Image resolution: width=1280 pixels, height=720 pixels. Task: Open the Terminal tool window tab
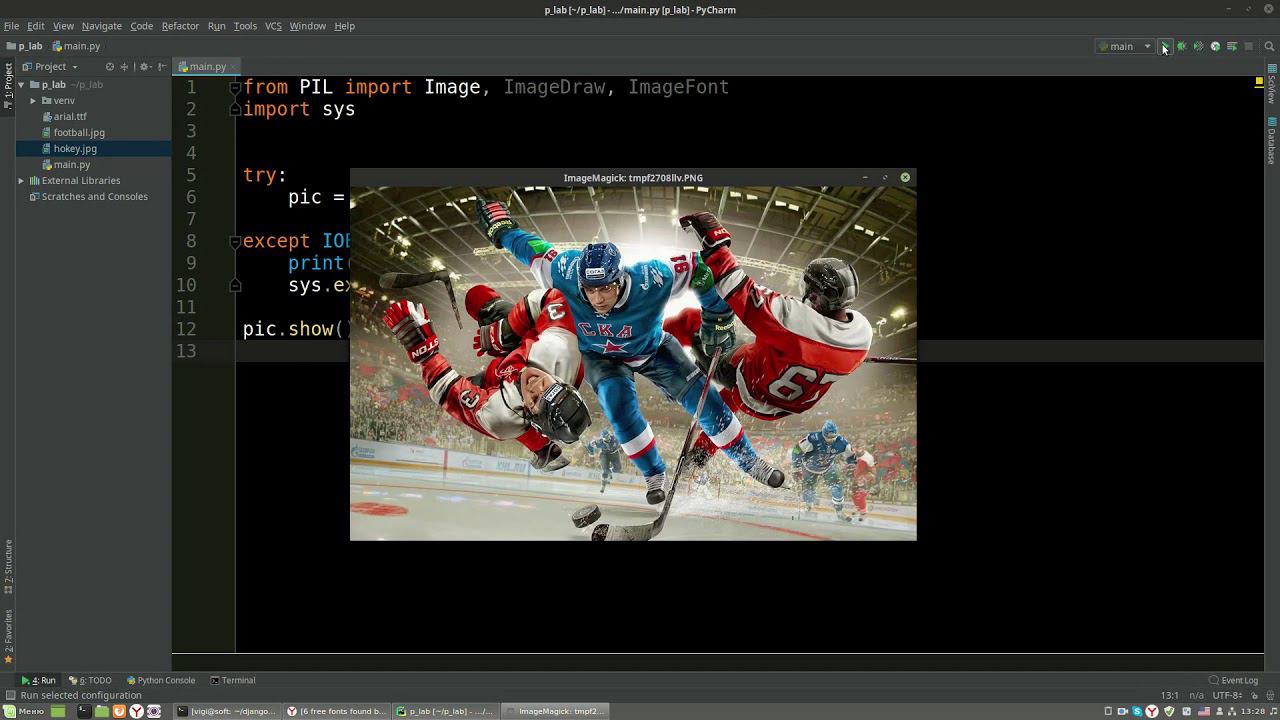tap(233, 681)
